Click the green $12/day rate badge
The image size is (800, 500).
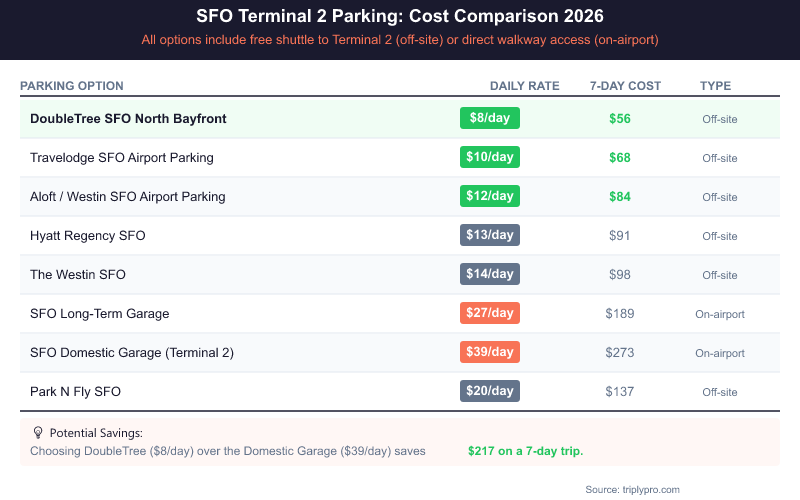point(490,196)
